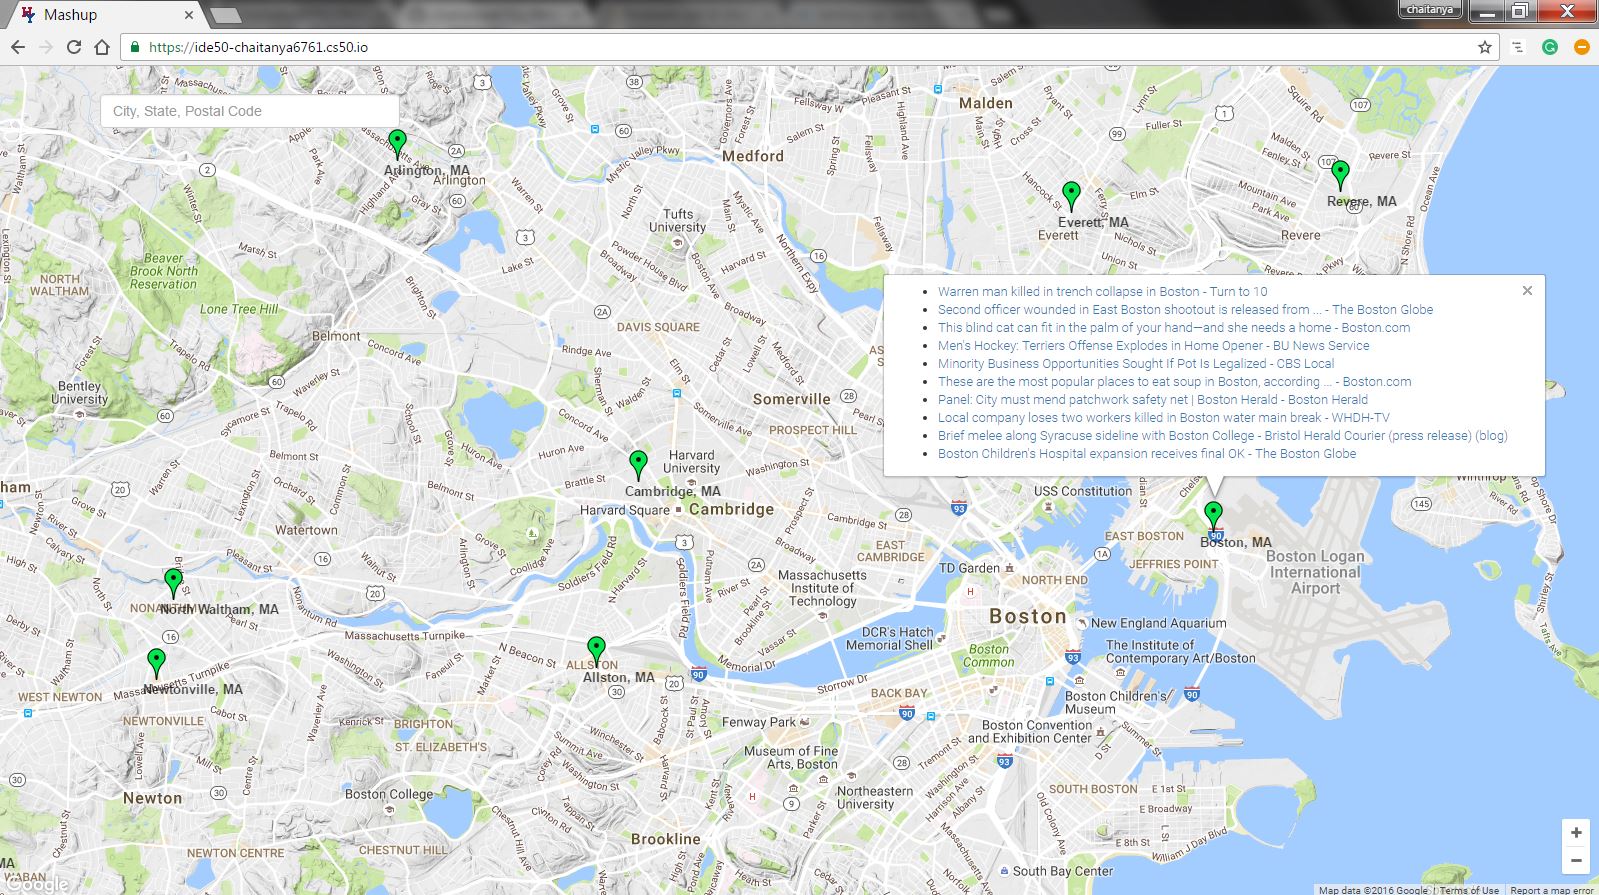The height and width of the screenshot is (895, 1599).
Task: Open the Chrome menu beside the star icon
Action: [1517, 47]
